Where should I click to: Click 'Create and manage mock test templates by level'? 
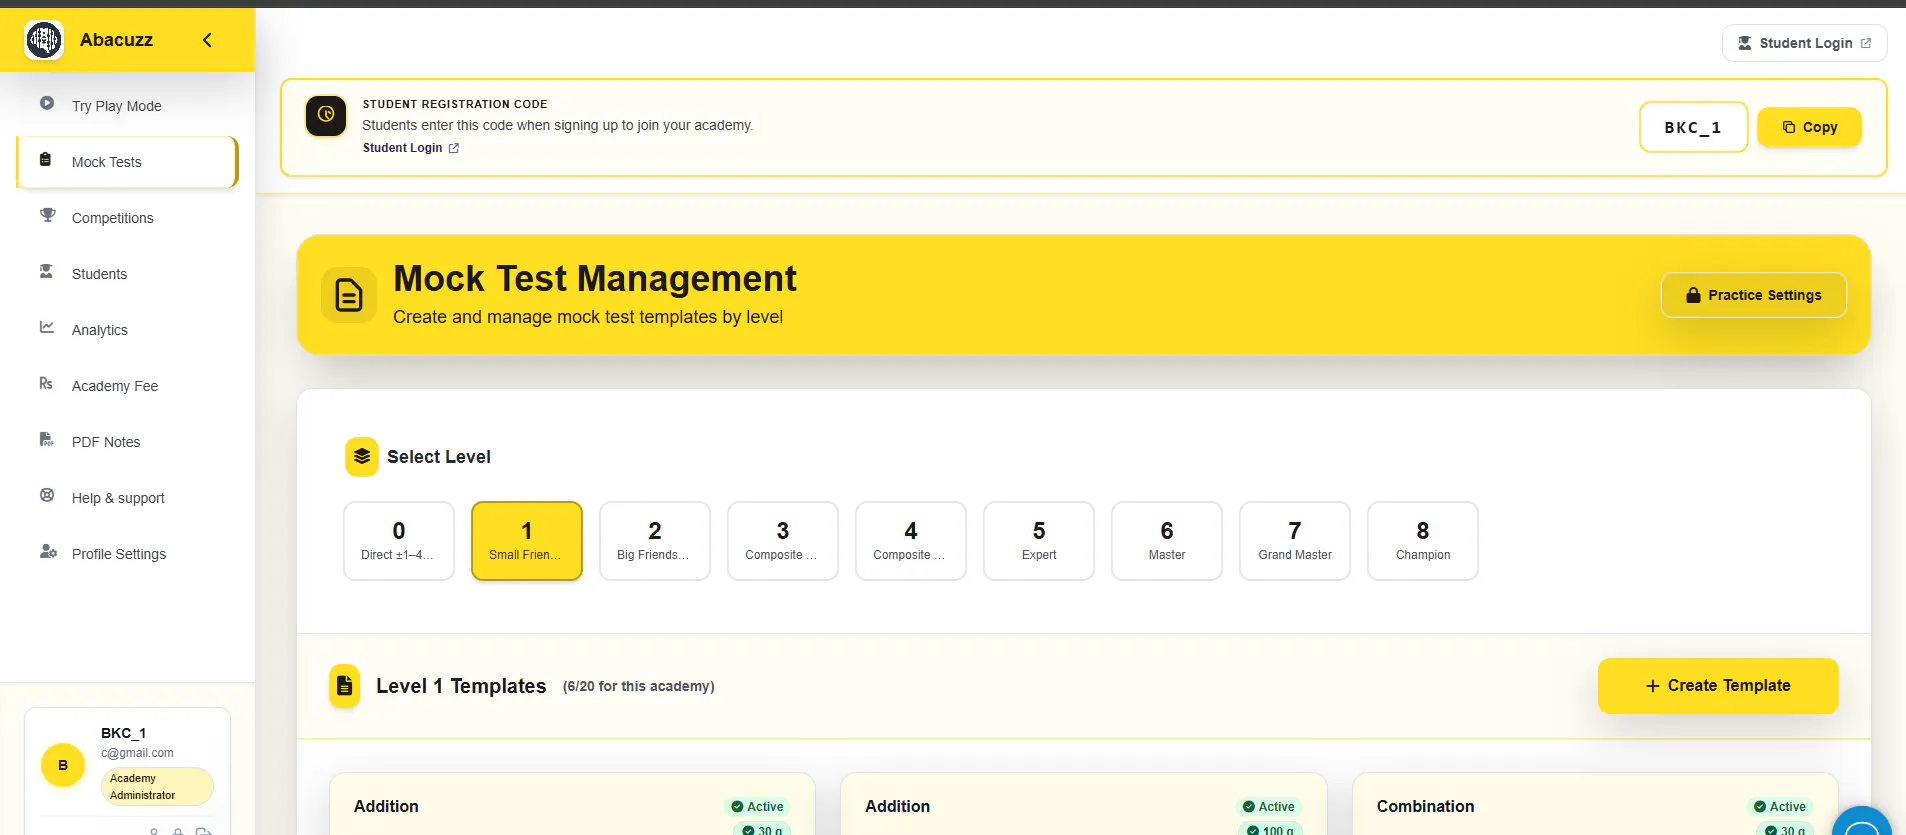588,317
